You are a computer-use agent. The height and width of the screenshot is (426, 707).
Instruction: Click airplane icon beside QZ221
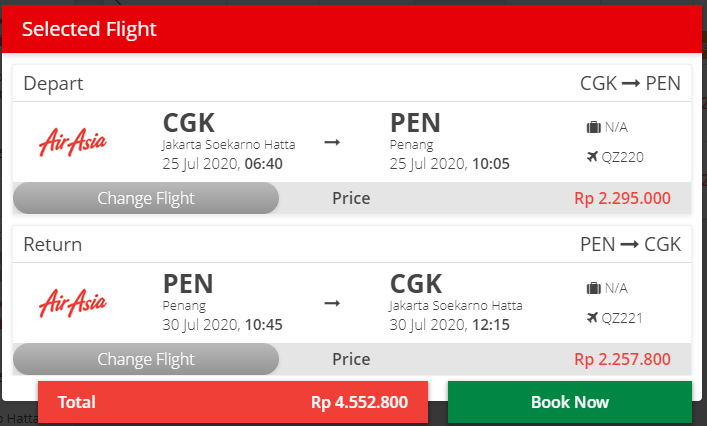[593, 318]
